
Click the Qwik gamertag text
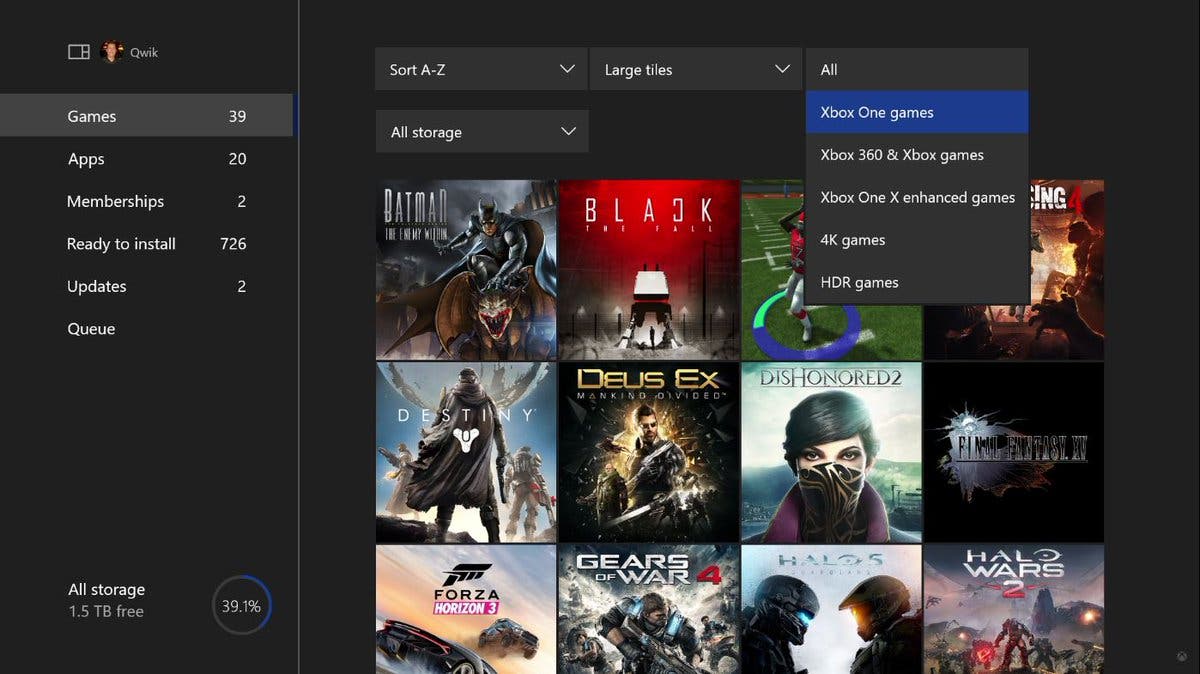tap(144, 53)
